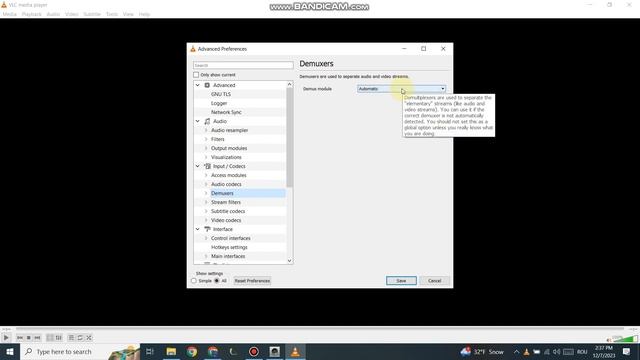Open the Media menu

(x=9, y=14)
